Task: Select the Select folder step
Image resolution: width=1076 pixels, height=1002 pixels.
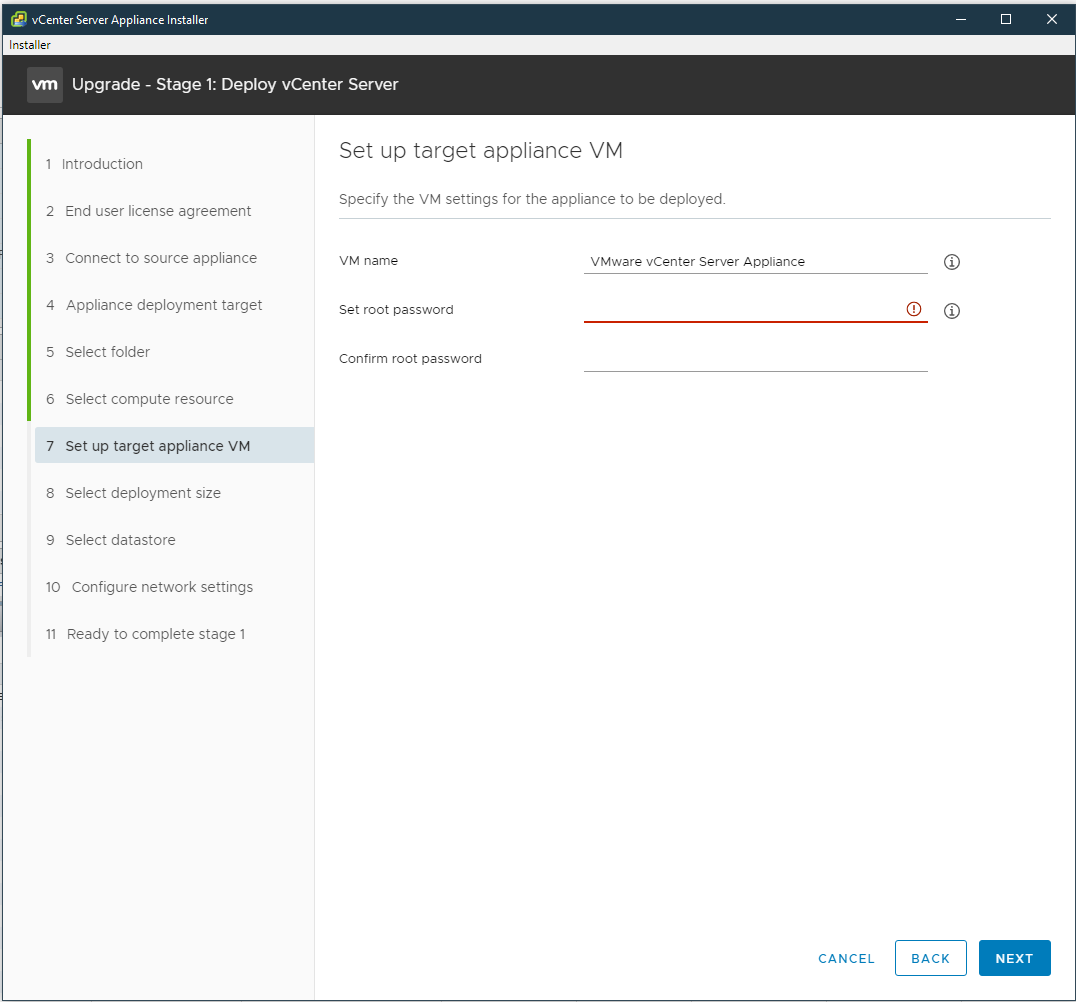Action: [109, 351]
